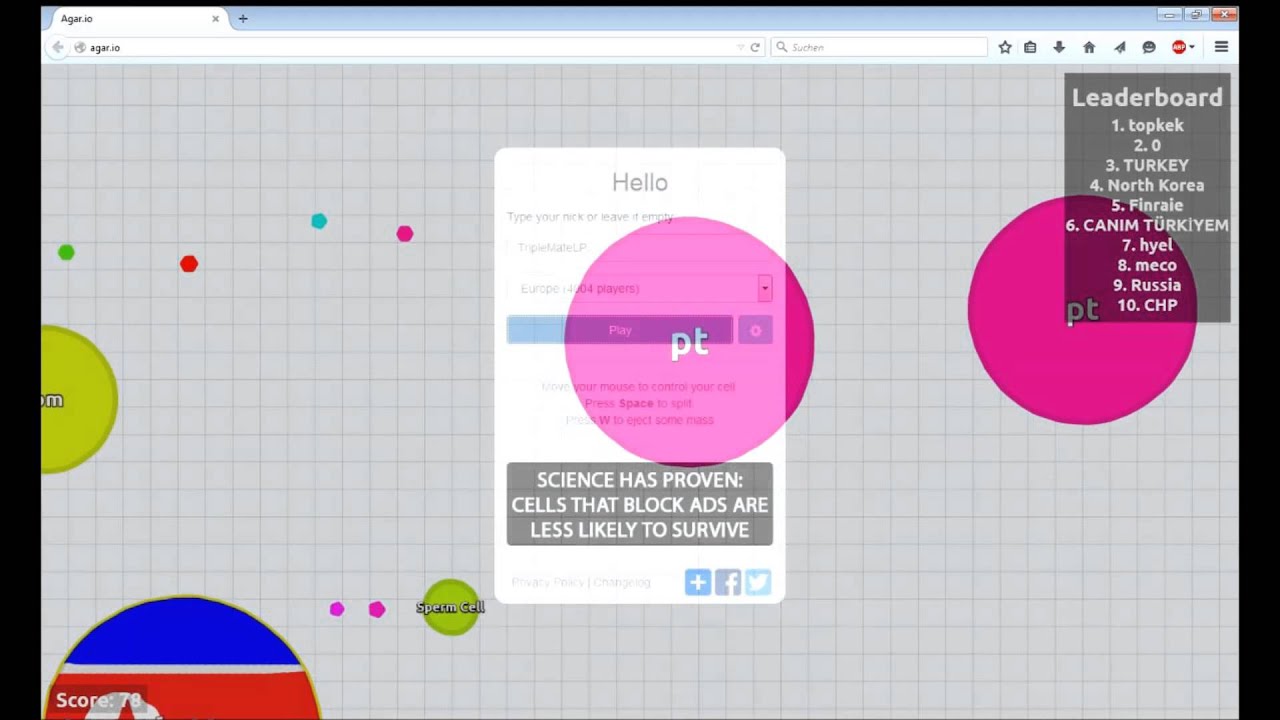Close the Agar.io tab
Image resolution: width=1280 pixels, height=720 pixels.
pos(215,18)
